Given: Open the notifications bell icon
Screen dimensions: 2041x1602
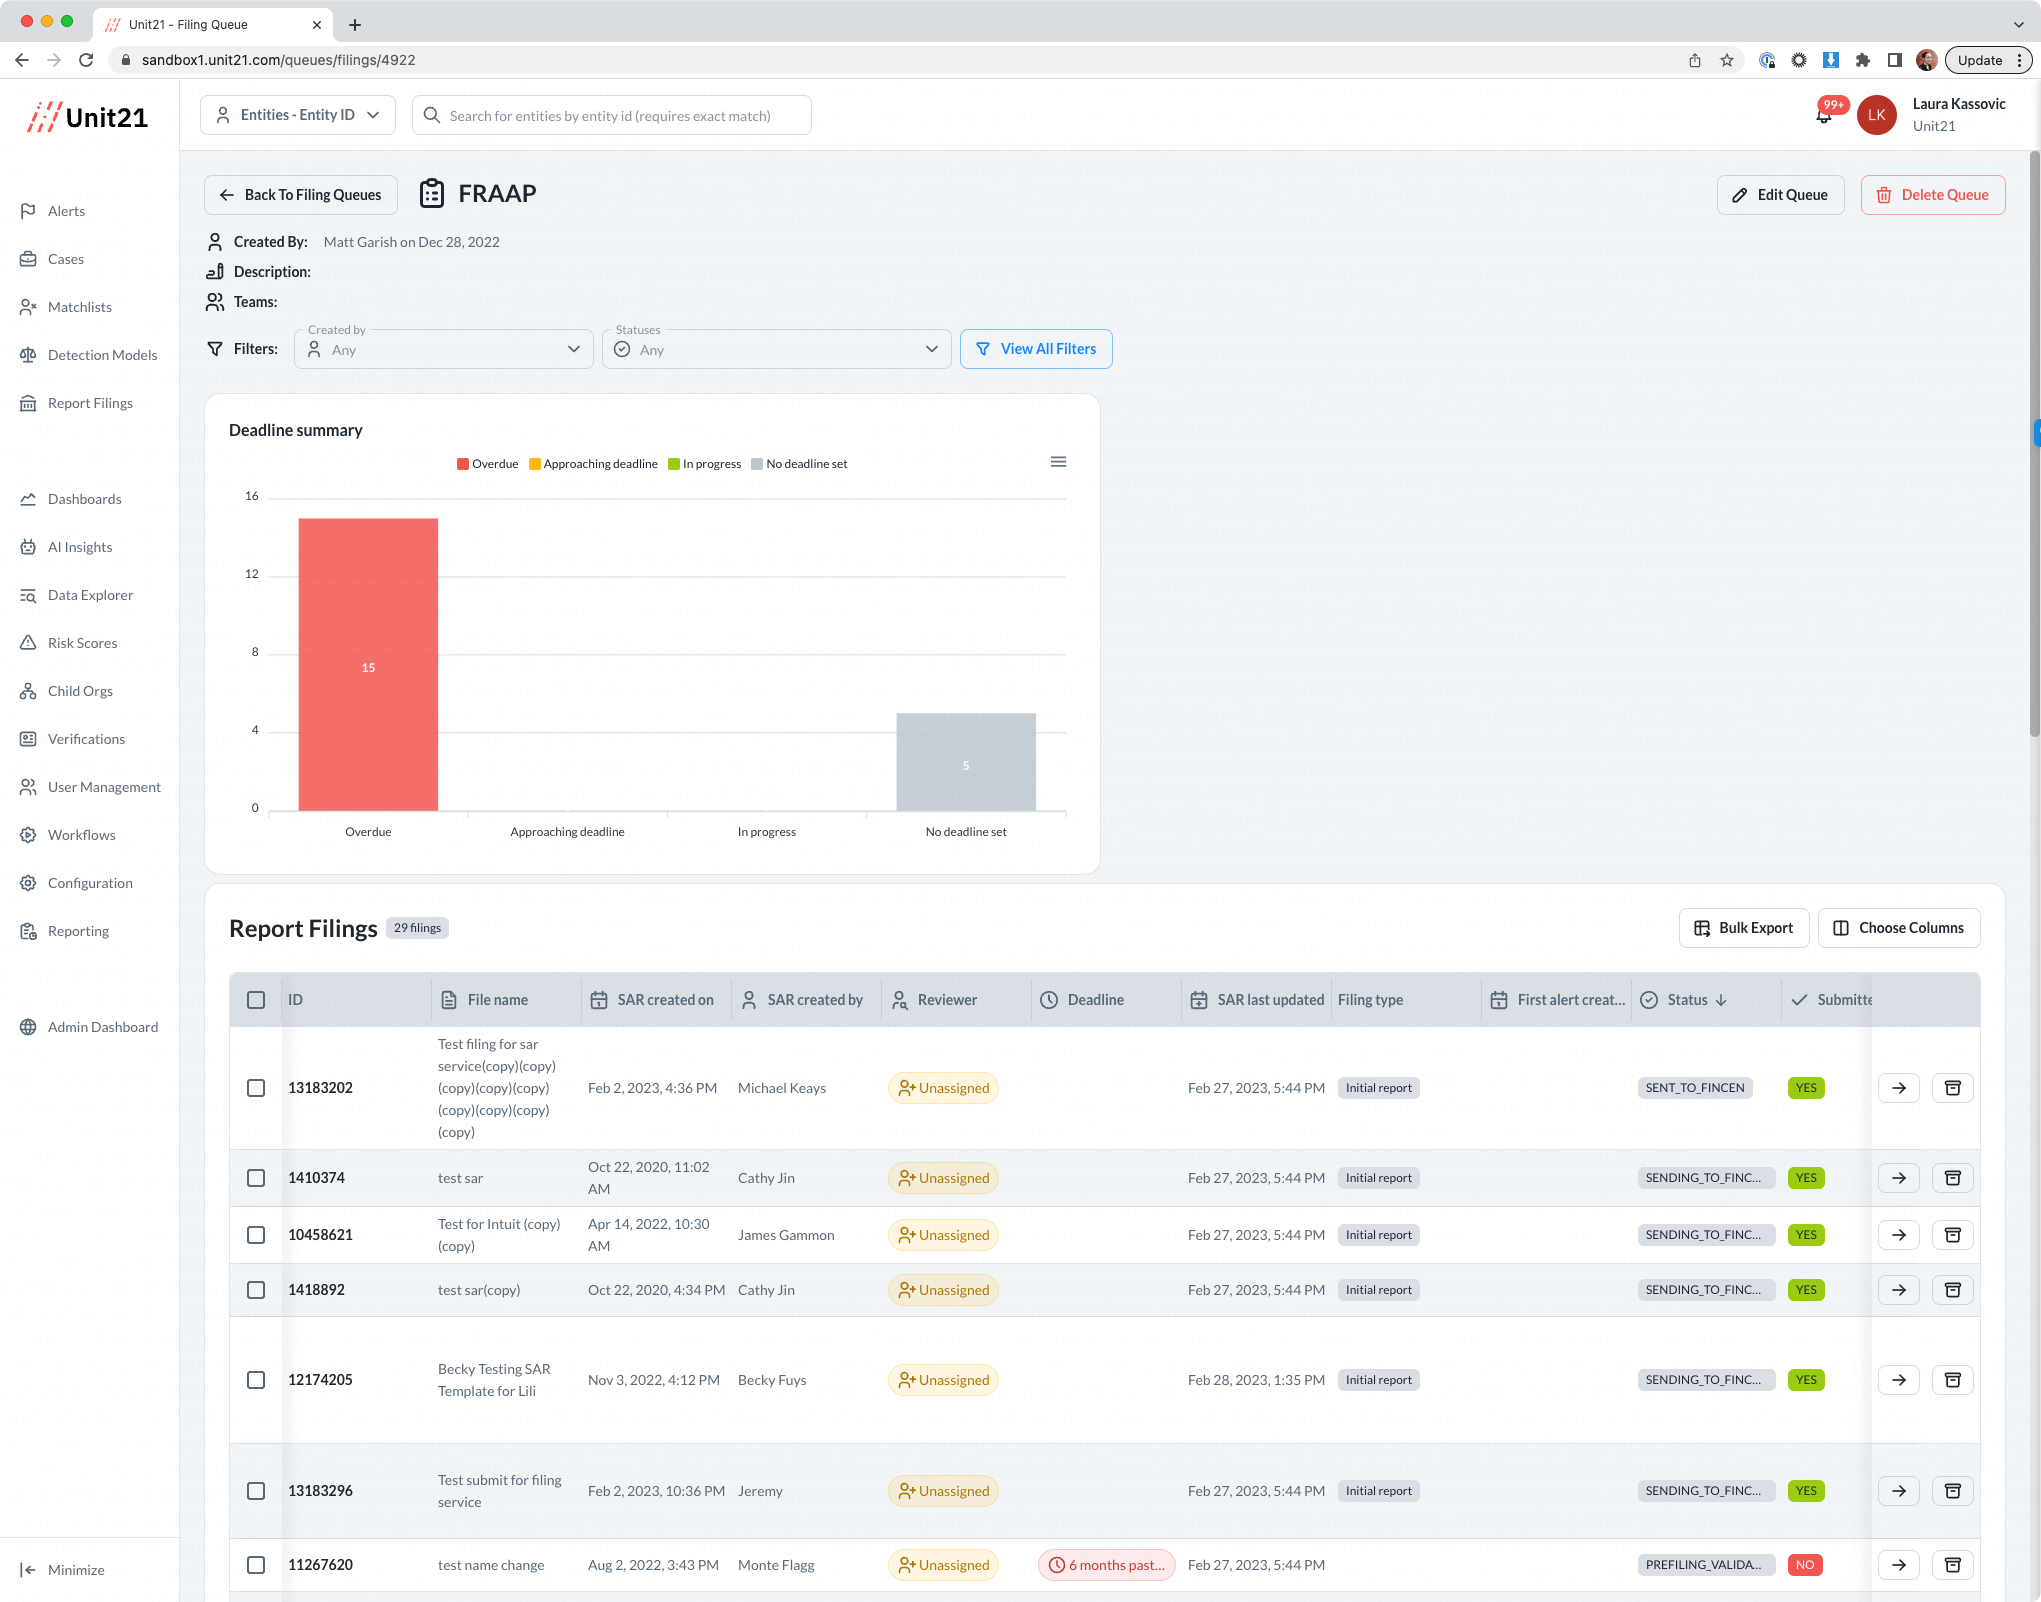Looking at the screenshot, I should [1824, 116].
